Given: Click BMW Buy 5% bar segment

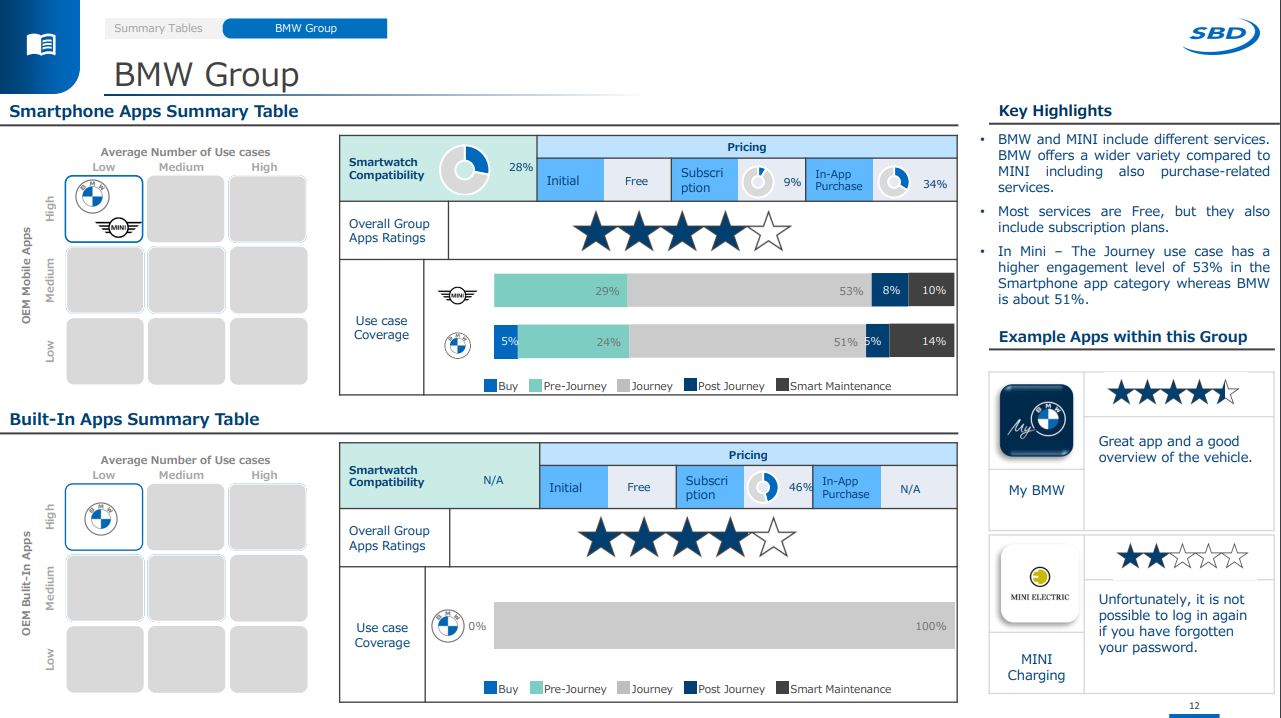Looking at the screenshot, I should tap(506, 341).
